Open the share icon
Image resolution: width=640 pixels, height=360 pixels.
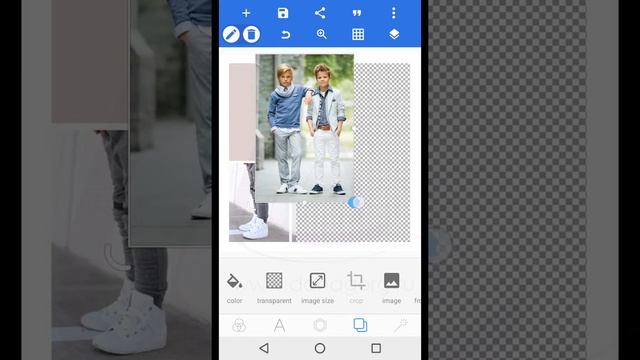pyautogui.click(x=320, y=13)
